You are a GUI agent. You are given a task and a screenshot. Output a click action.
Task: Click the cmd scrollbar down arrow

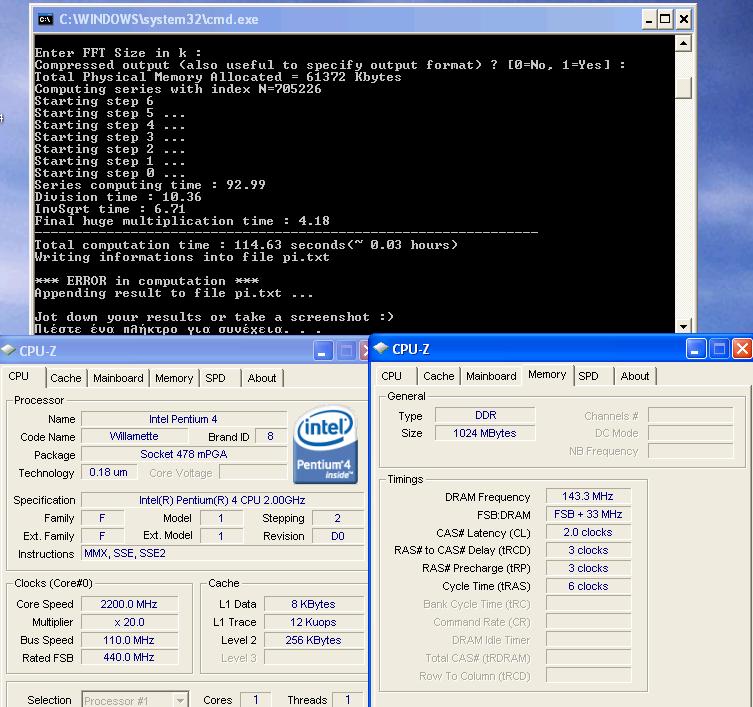(x=683, y=327)
